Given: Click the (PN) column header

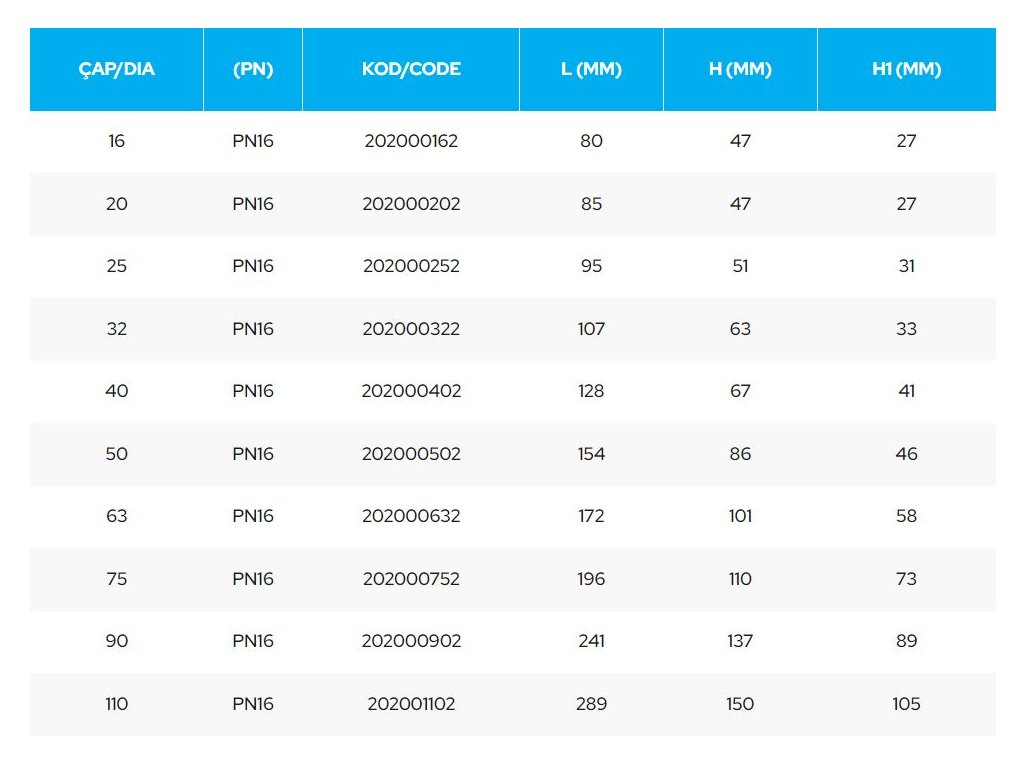Looking at the screenshot, I should click(253, 69).
